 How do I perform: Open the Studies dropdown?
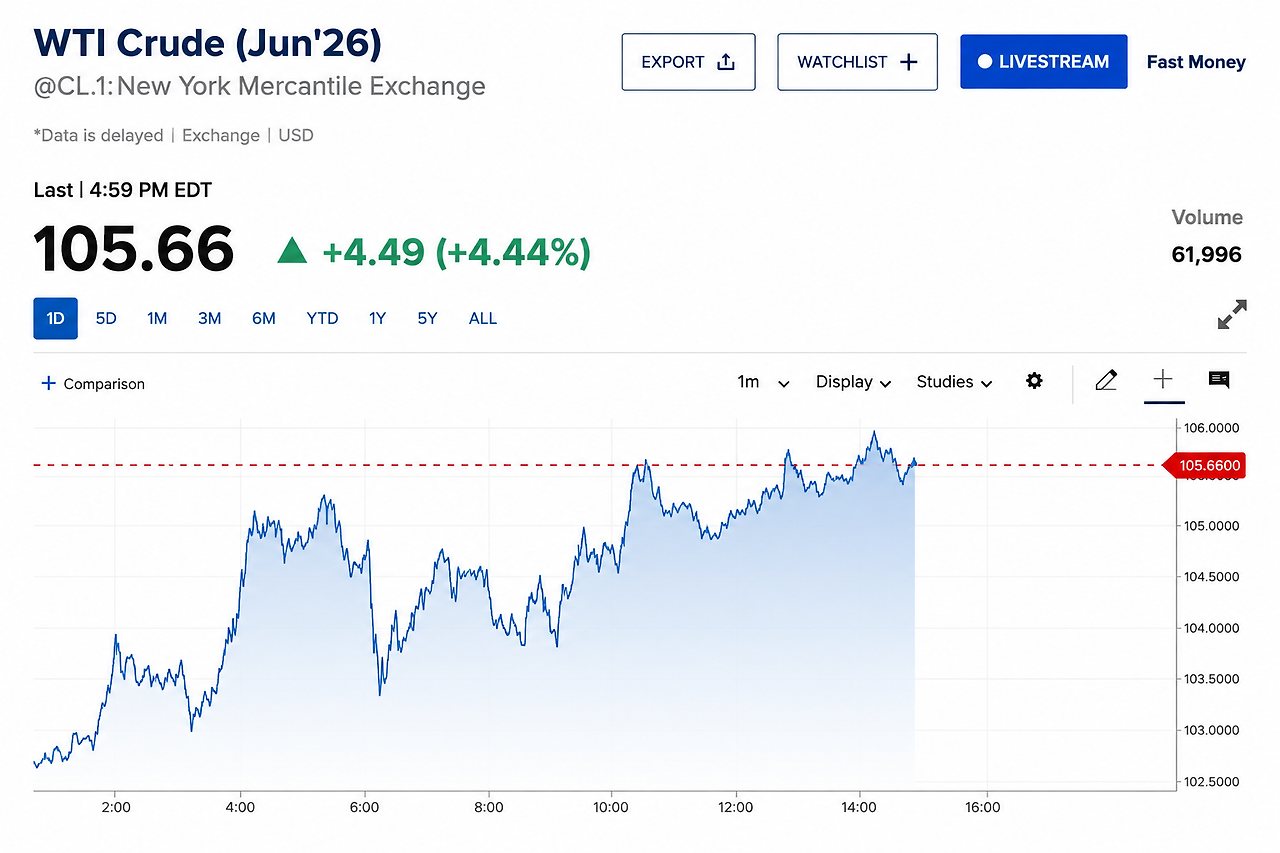(x=954, y=382)
